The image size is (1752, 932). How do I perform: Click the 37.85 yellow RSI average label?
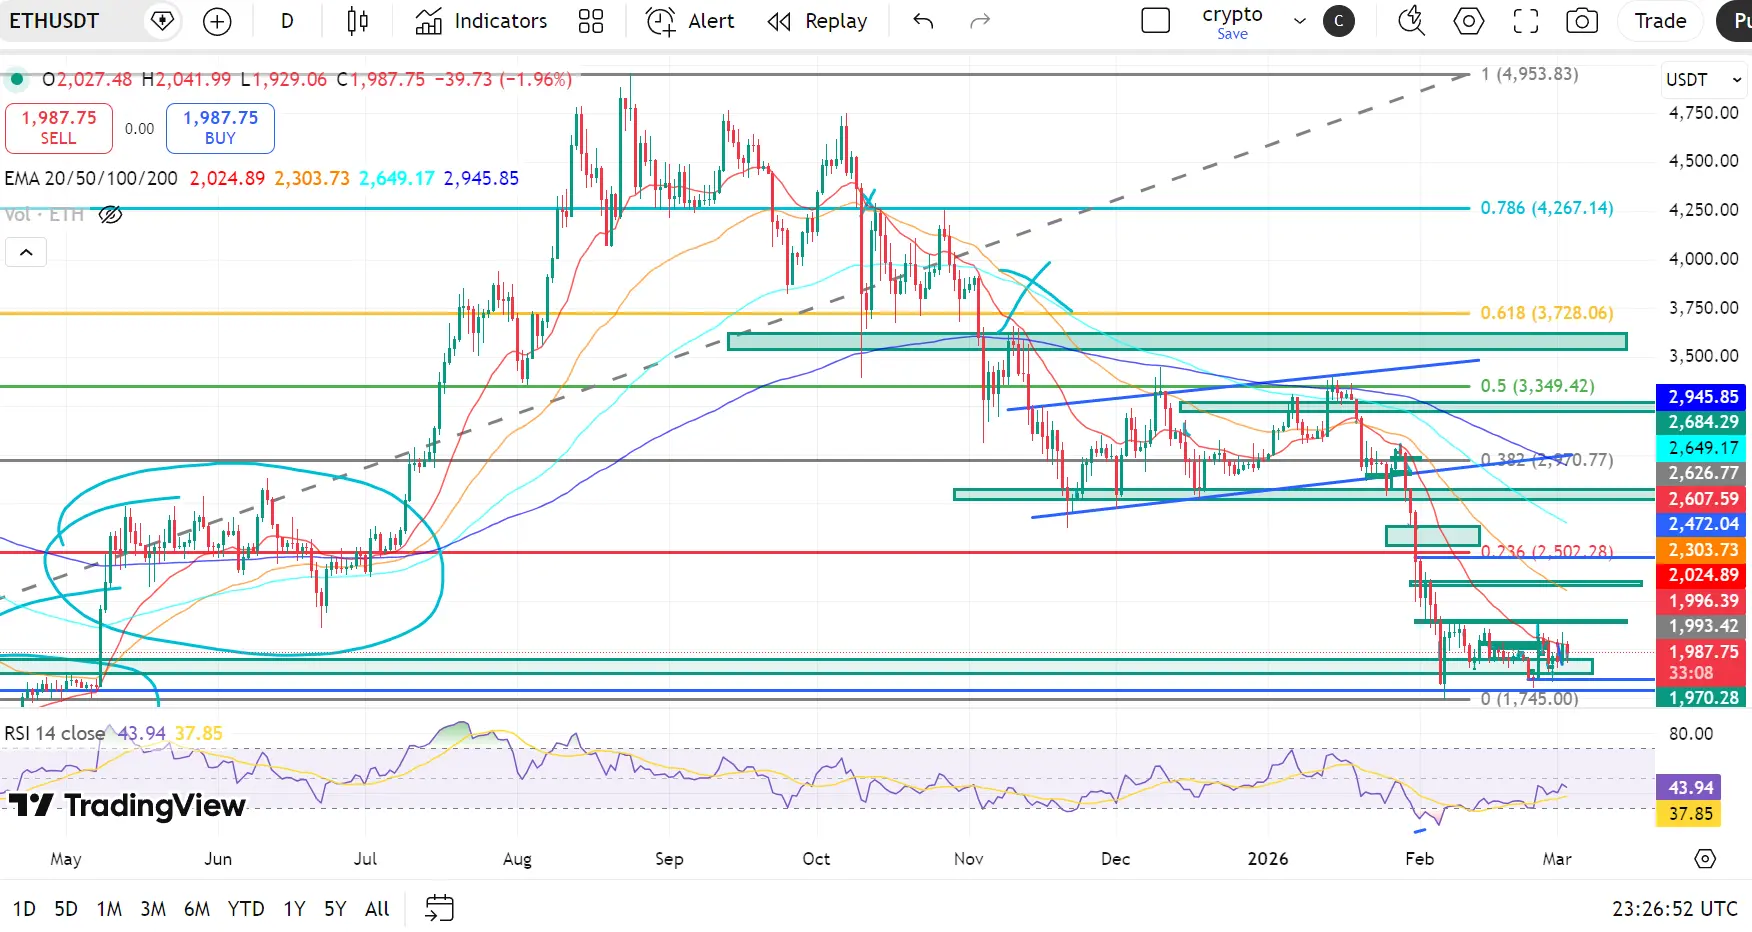coord(1688,814)
